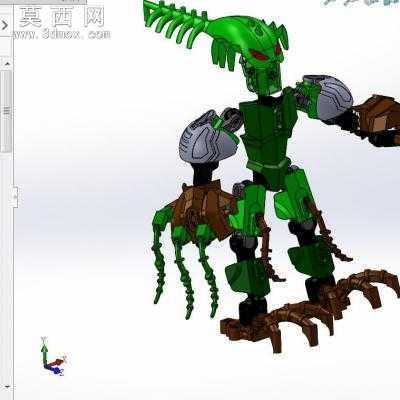Viewport: 400px width, 400px height.
Task: Click the panel collapse handle on the splitter
Action: click(x=15, y=197)
